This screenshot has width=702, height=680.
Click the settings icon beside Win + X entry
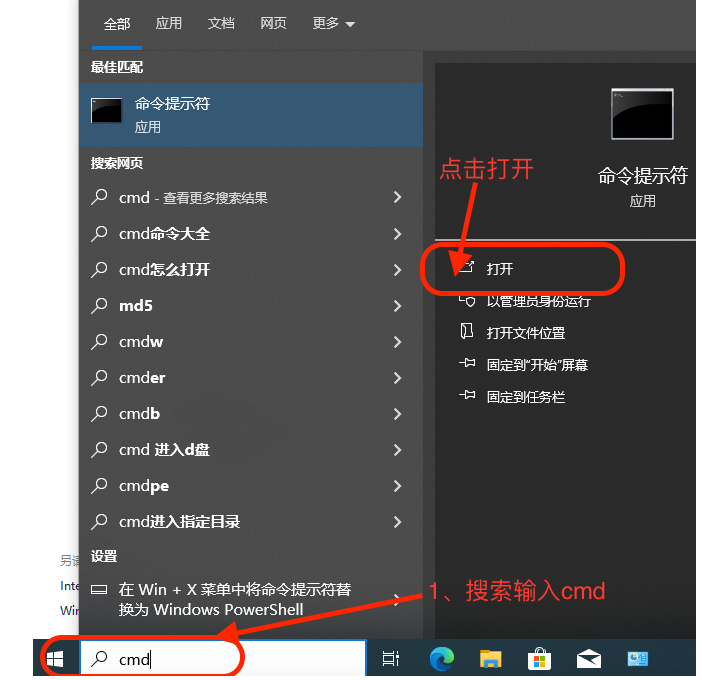(x=99, y=589)
